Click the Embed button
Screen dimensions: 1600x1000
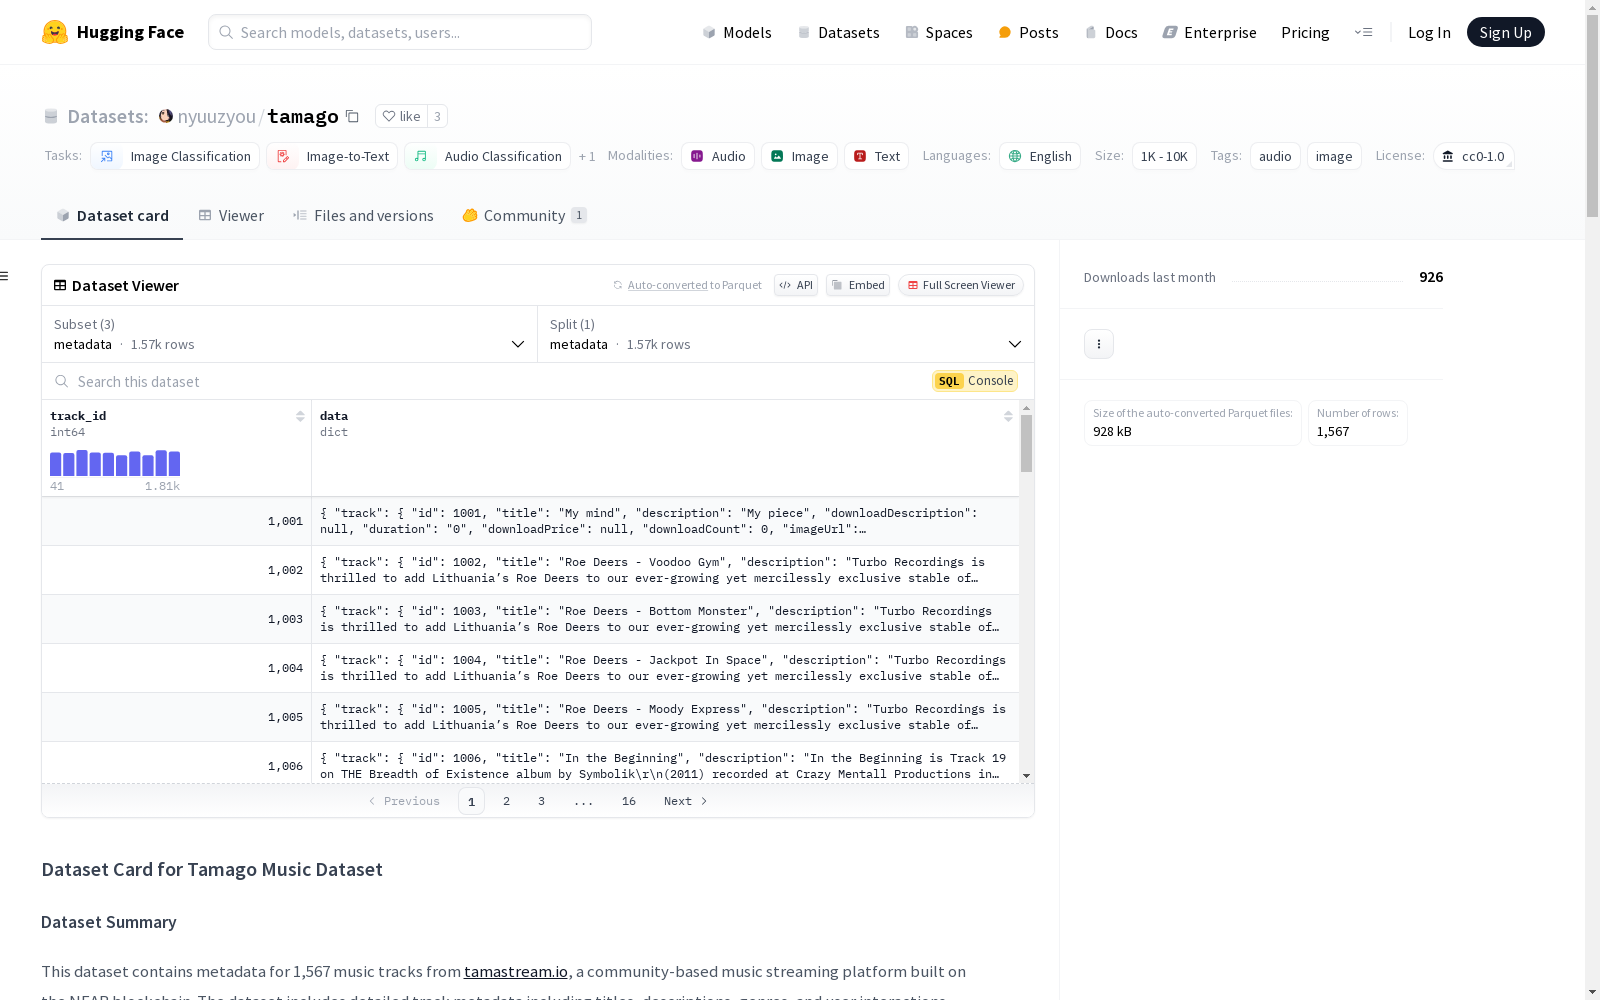[858, 285]
